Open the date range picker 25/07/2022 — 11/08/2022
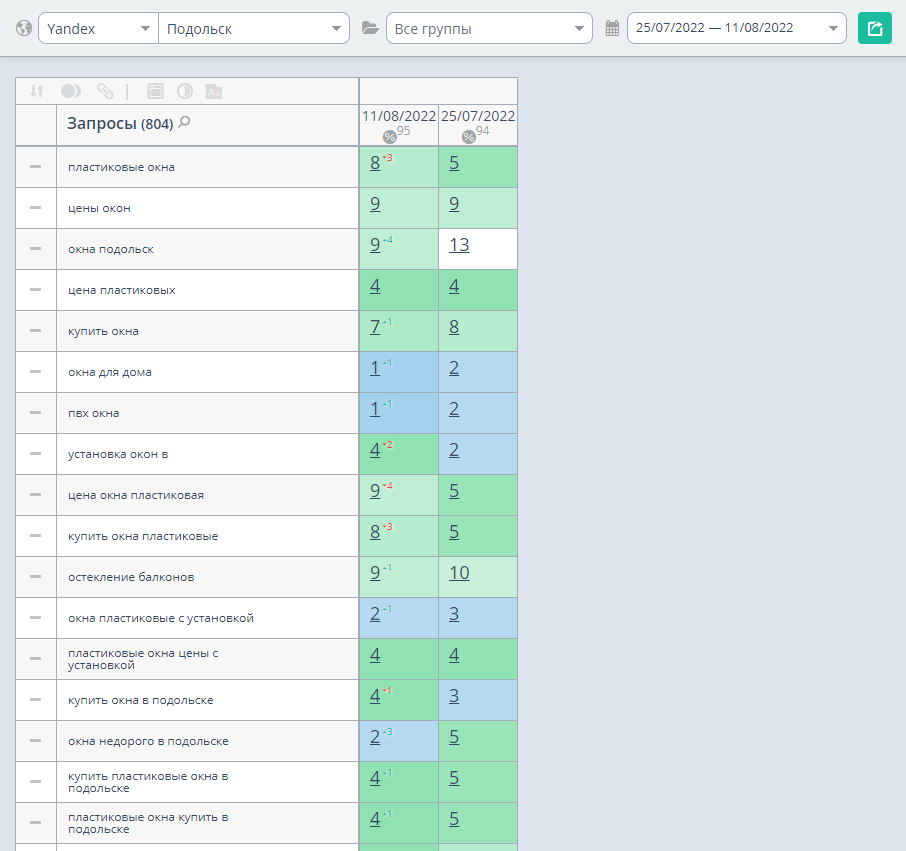Screen dimensions: 906x851 pos(735,28)
